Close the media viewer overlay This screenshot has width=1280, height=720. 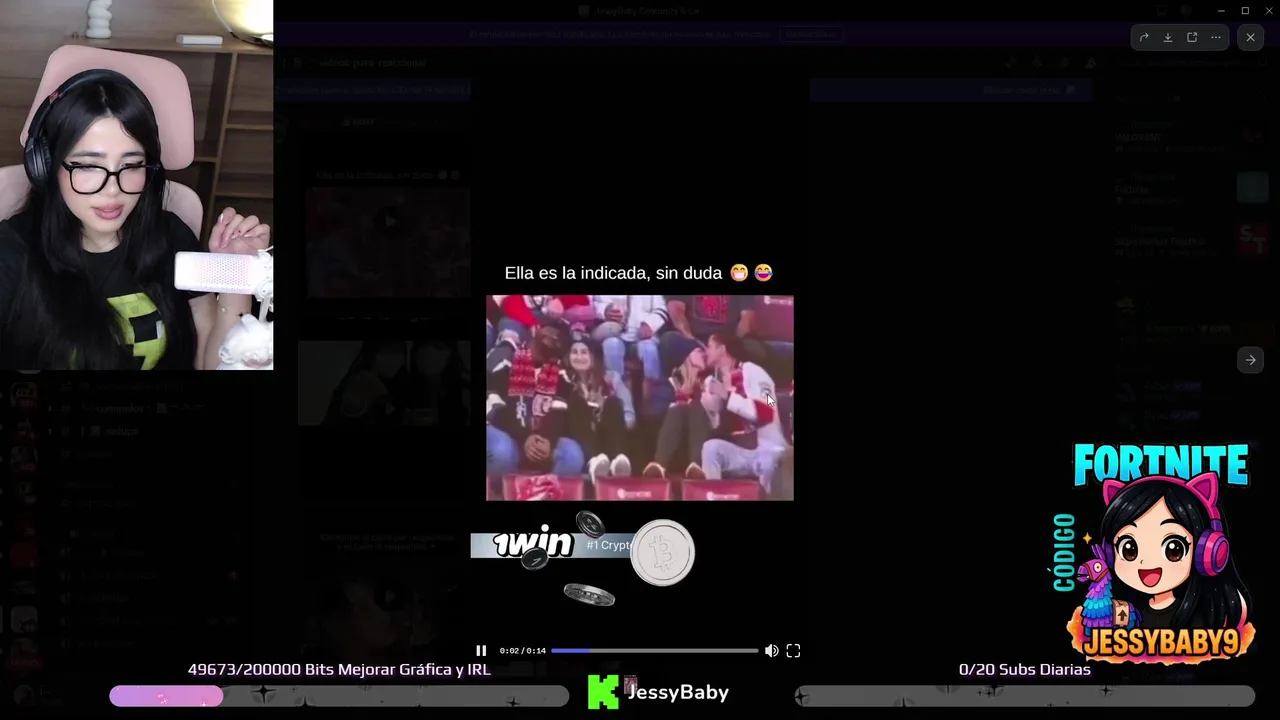coord(1250,37)
